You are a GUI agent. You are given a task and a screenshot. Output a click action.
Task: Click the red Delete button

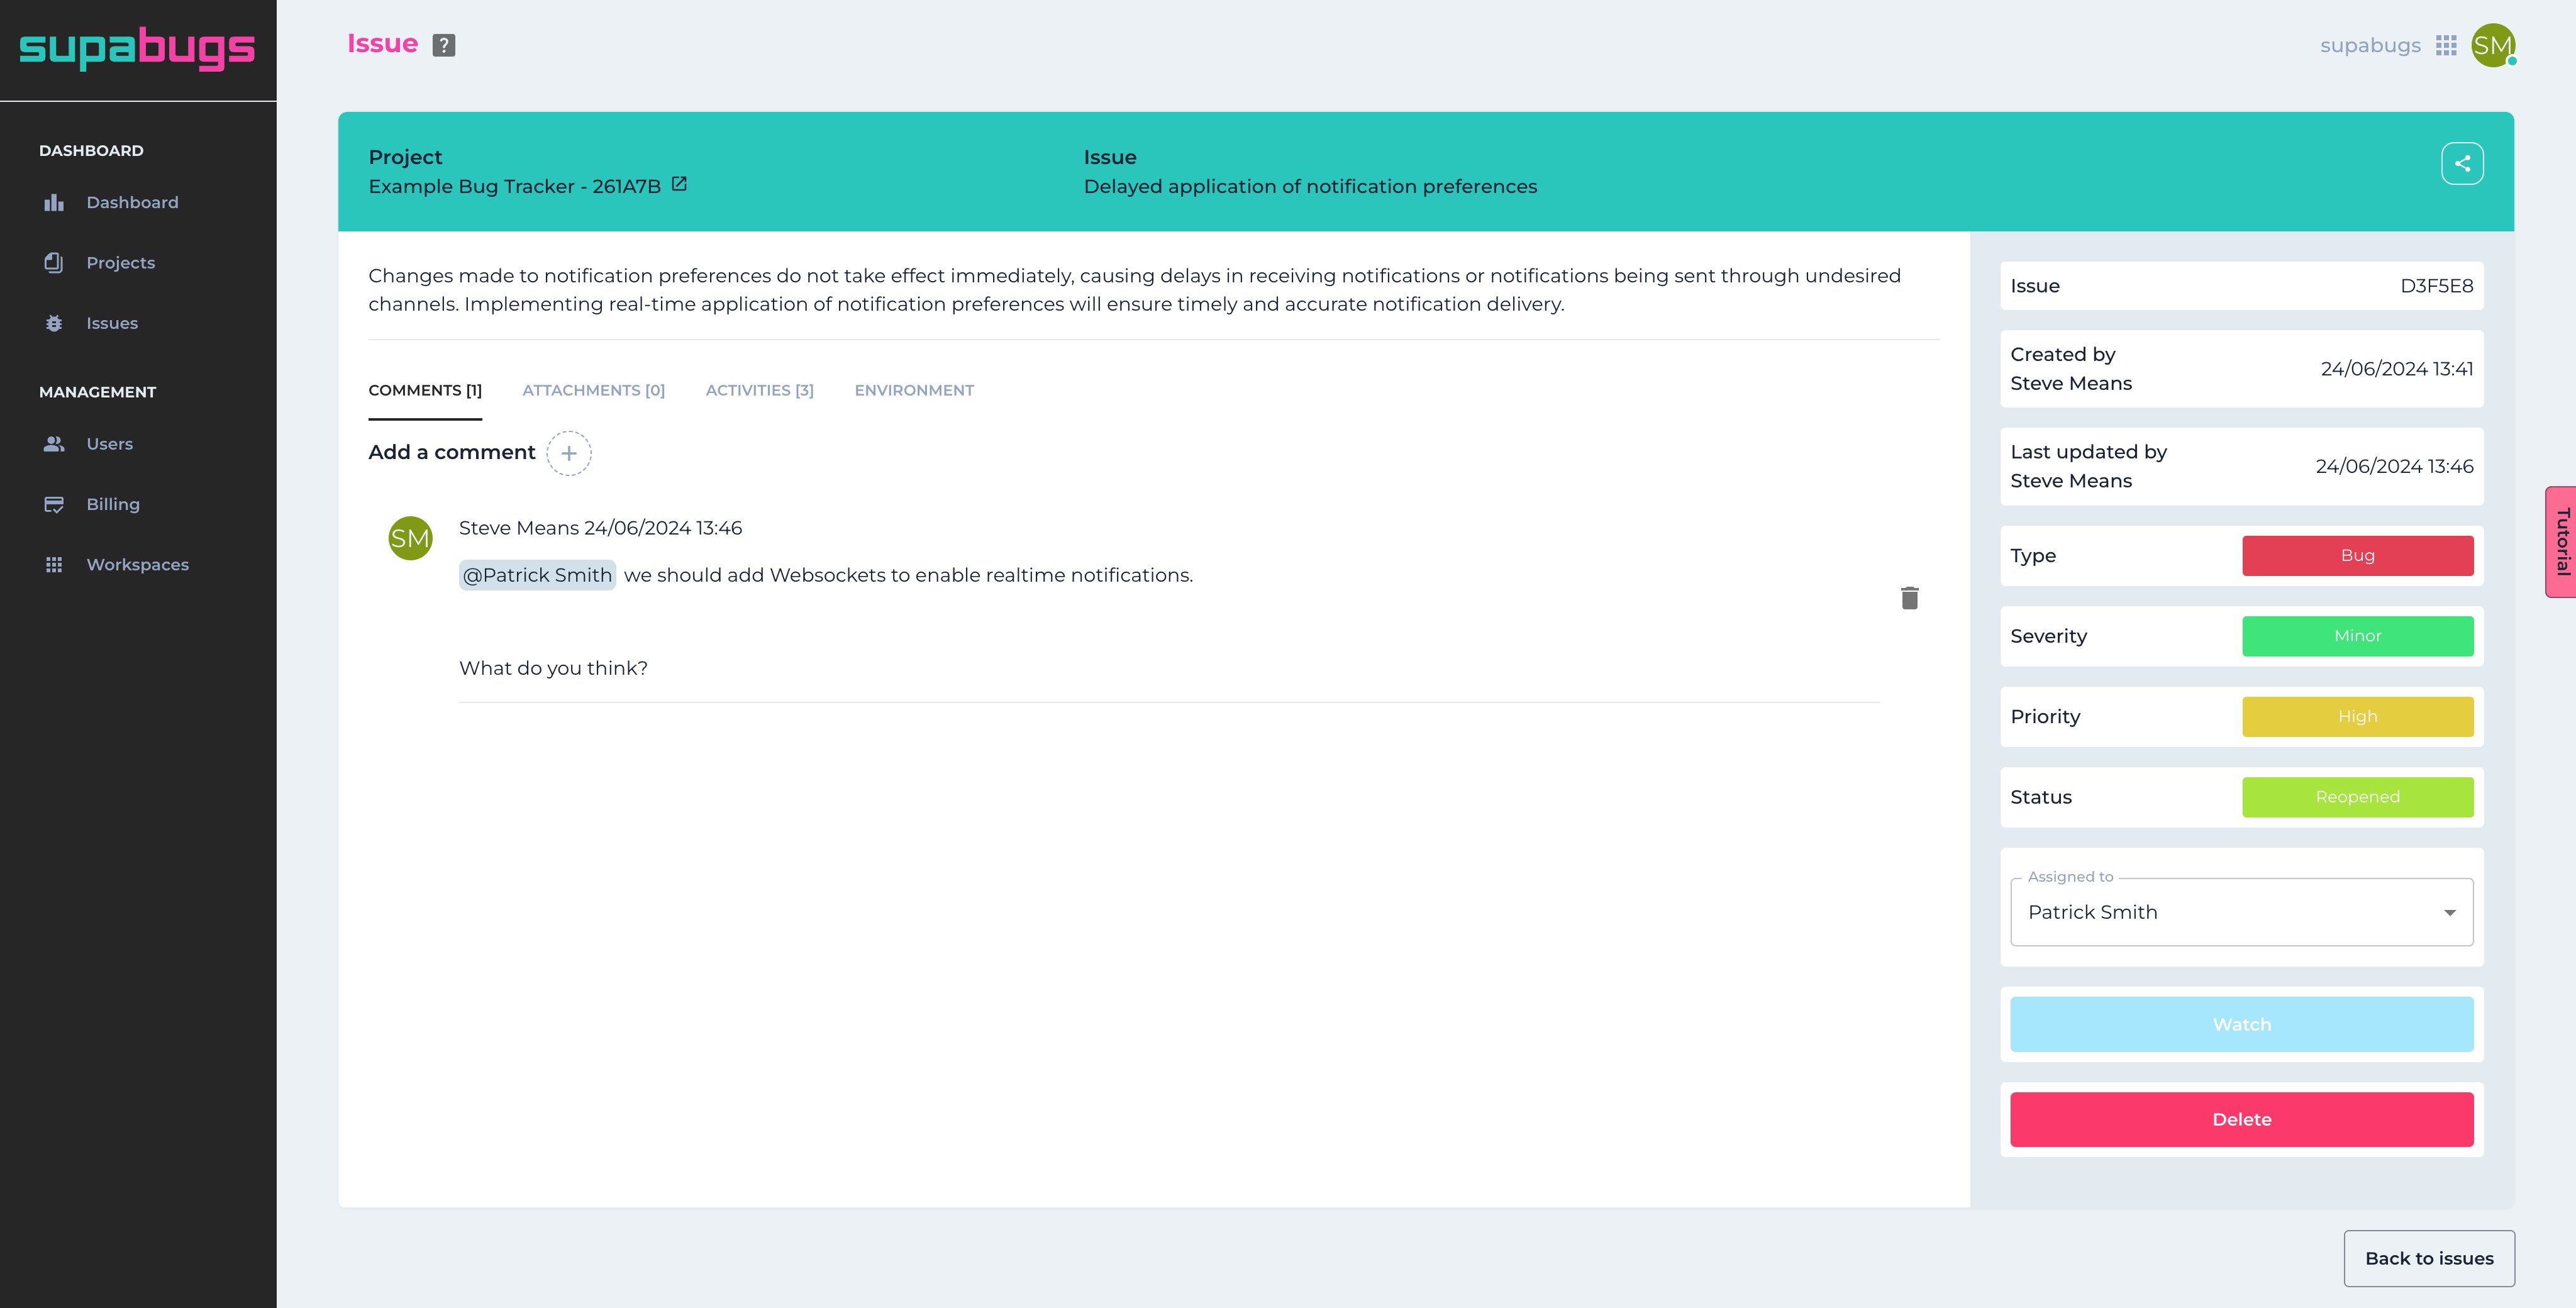coord(2241,1119)
